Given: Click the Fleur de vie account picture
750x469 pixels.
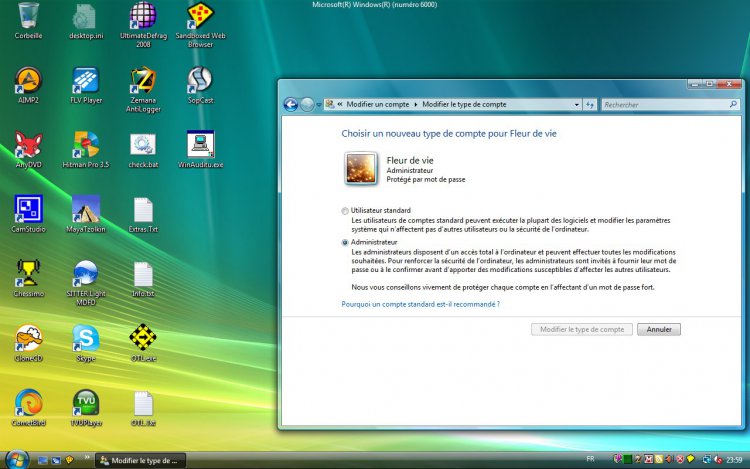Looking at the screenshot, I should point(360,168).
